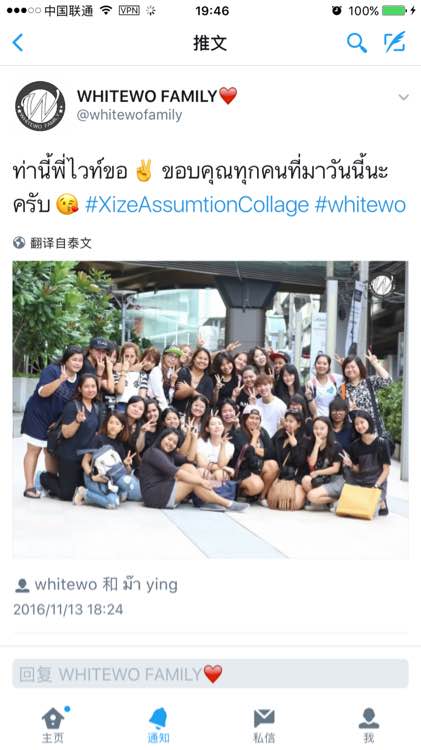Image resolution: width=421 pixels, height=750 pixels.
Task: Switch to Messages tab (私信)
Action: point(264,725)
